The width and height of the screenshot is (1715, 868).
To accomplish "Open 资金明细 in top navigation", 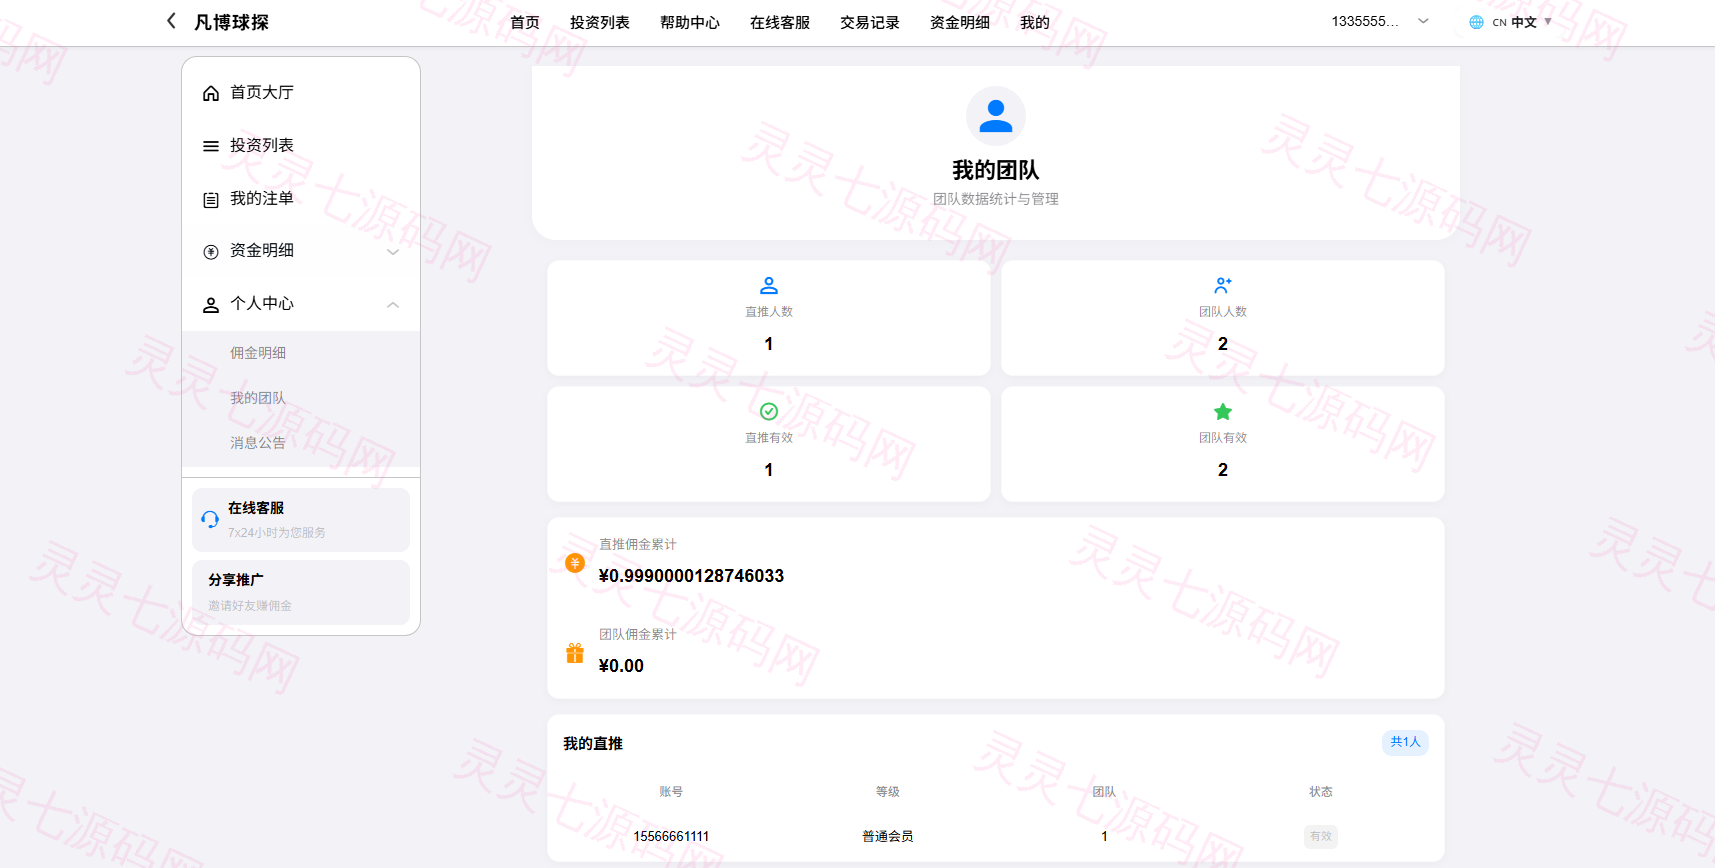I will coord(960,22).
